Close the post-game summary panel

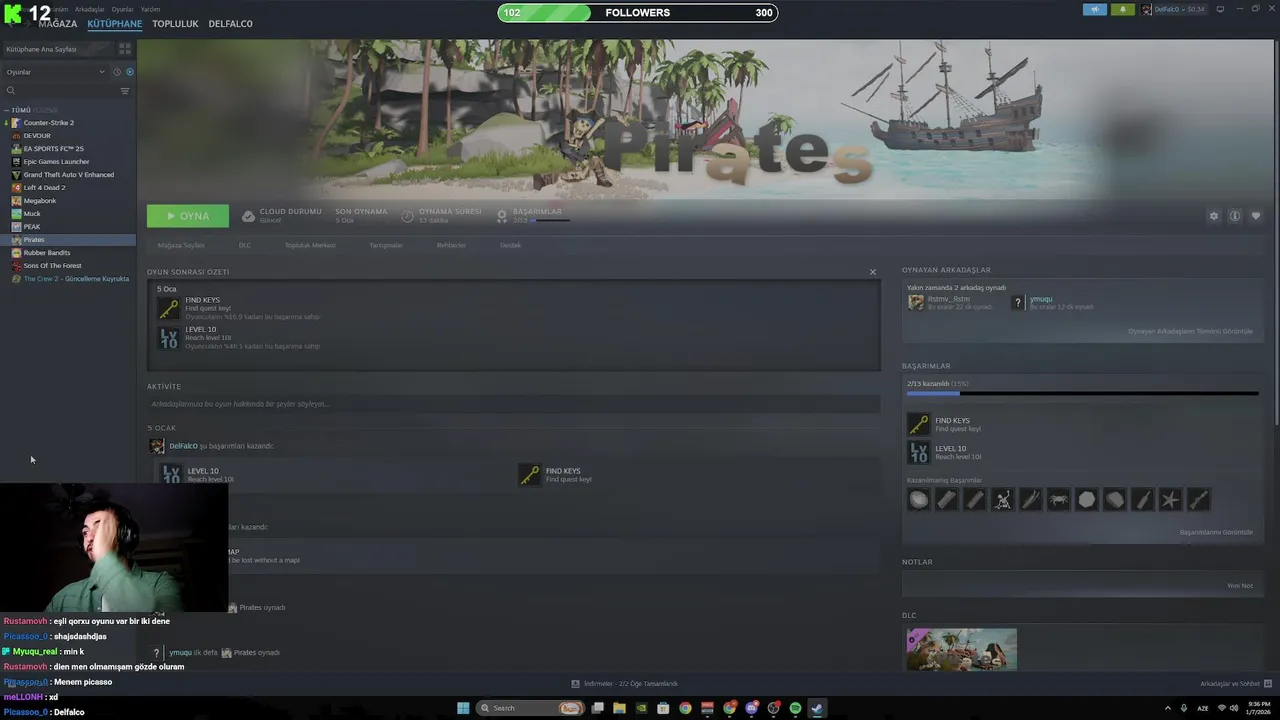873,272
